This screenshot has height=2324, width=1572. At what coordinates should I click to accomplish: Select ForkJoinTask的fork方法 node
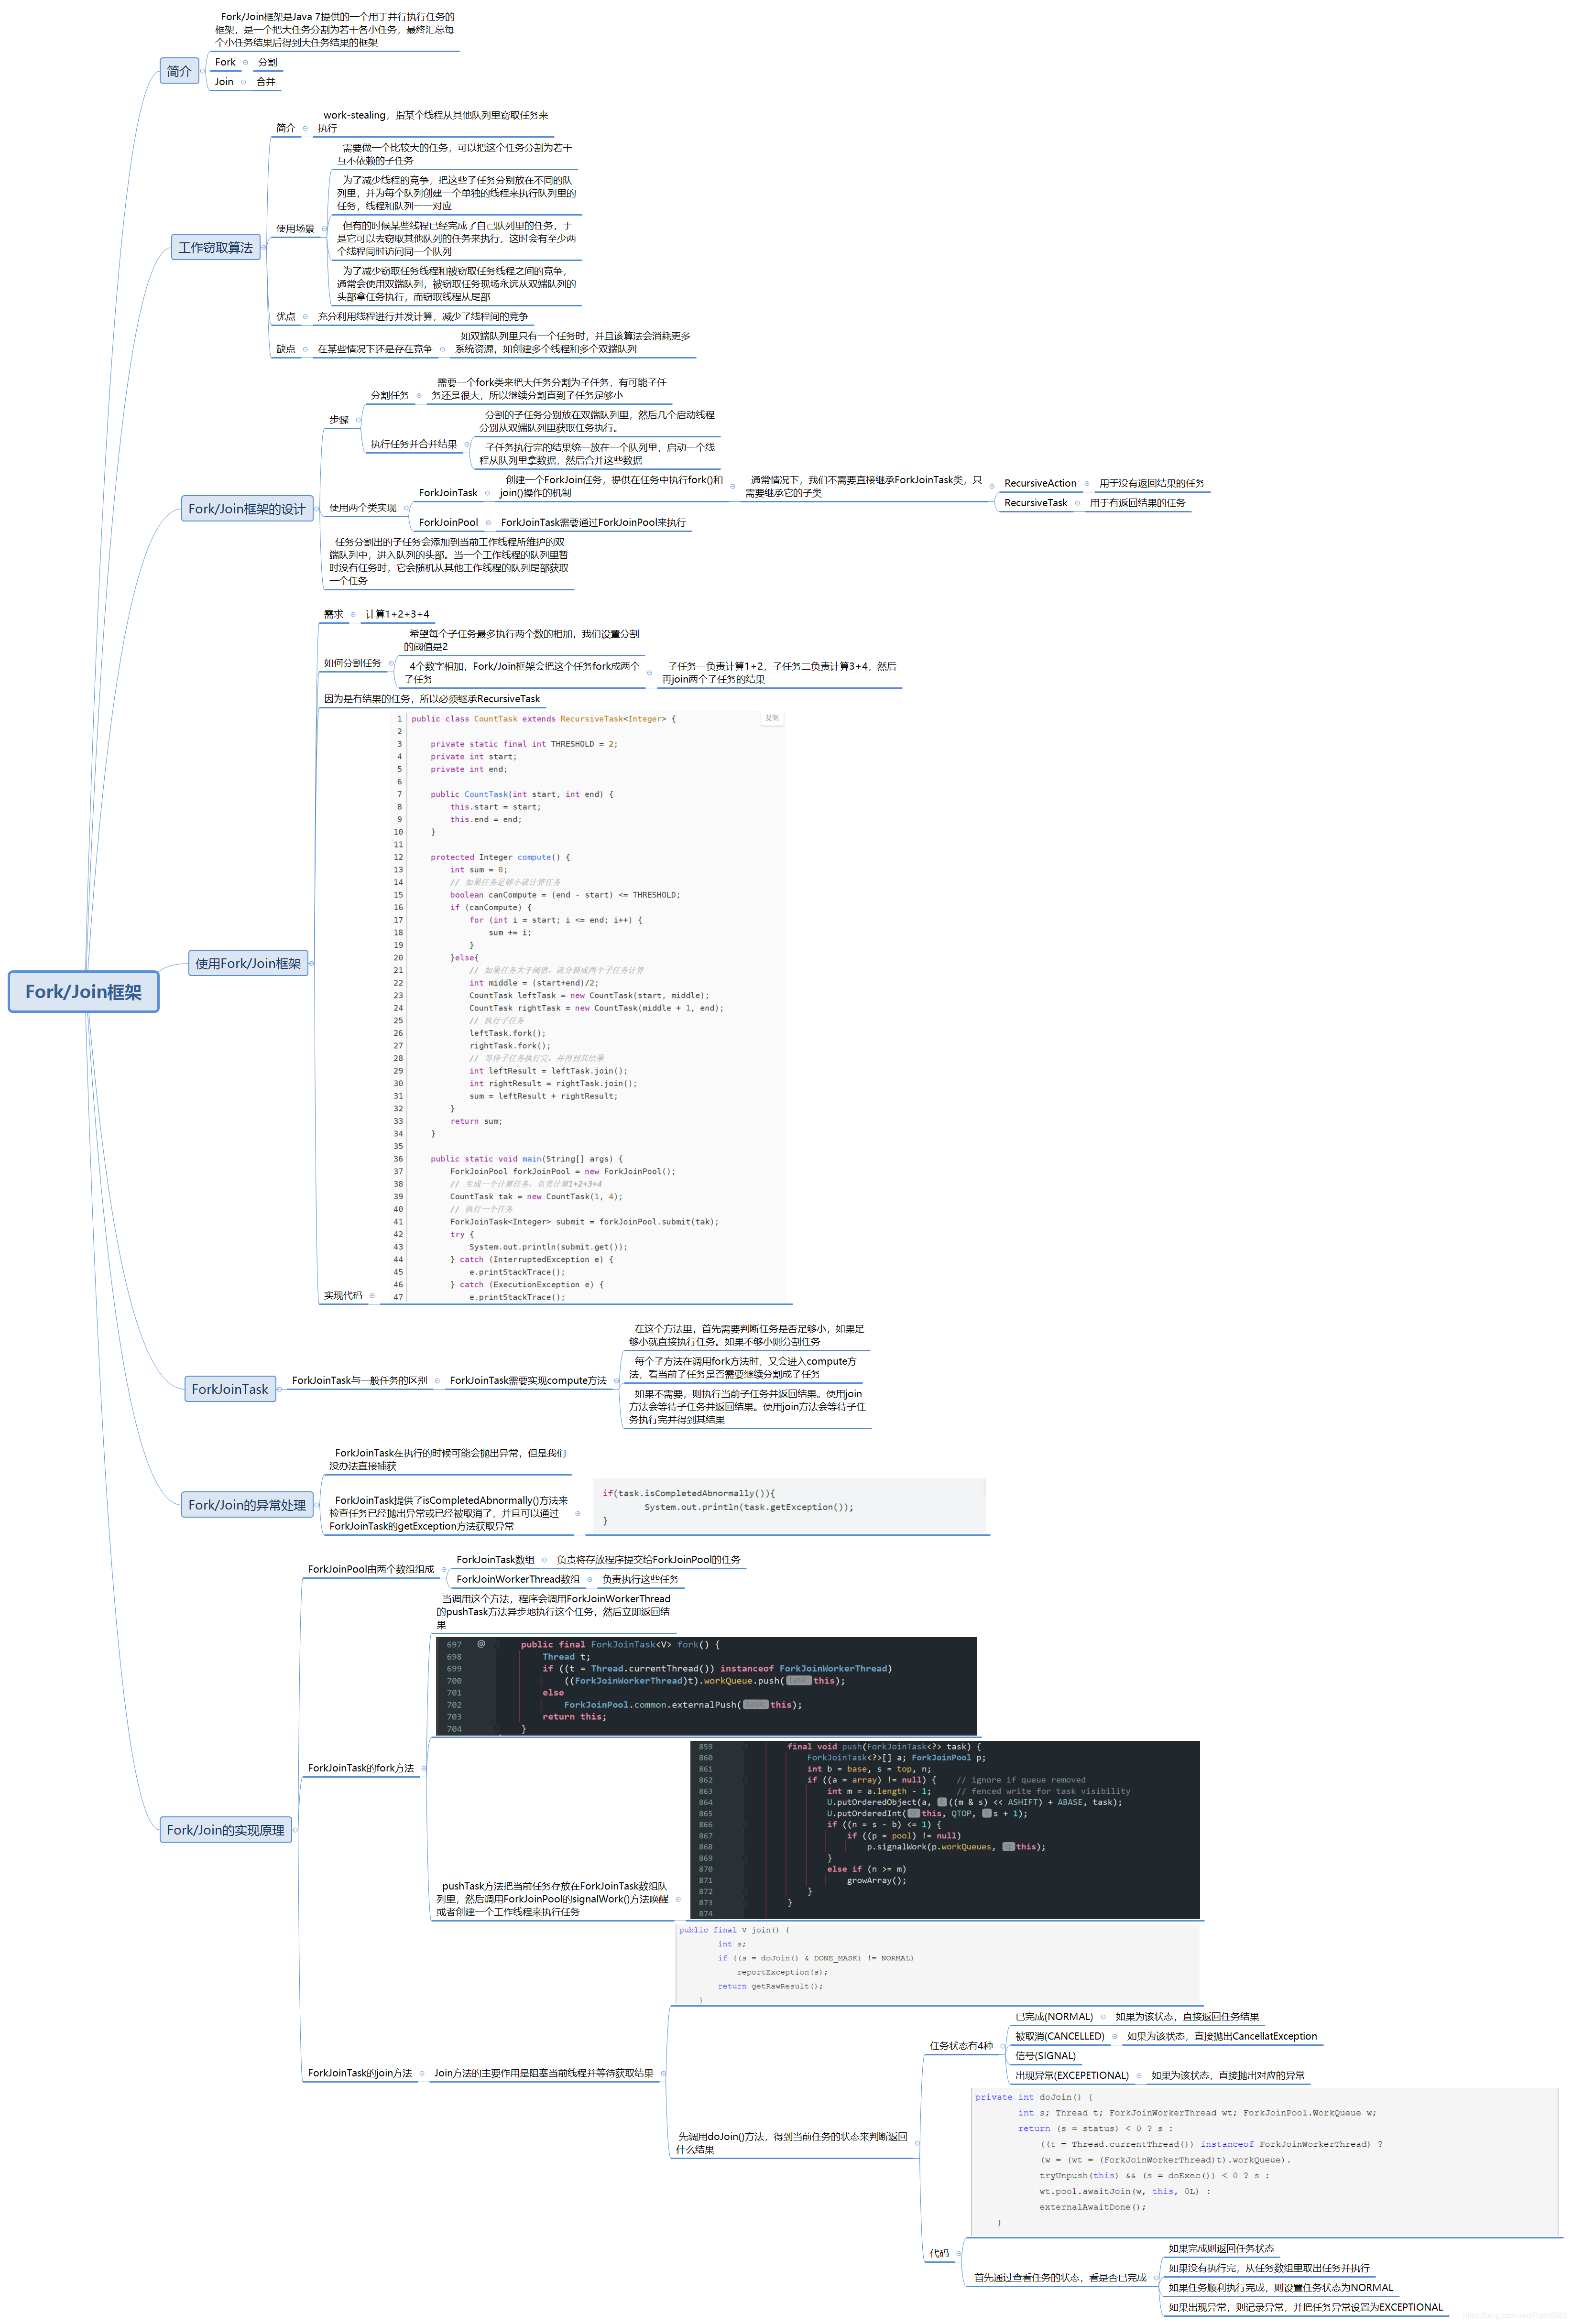click(x=360, y=1768)
